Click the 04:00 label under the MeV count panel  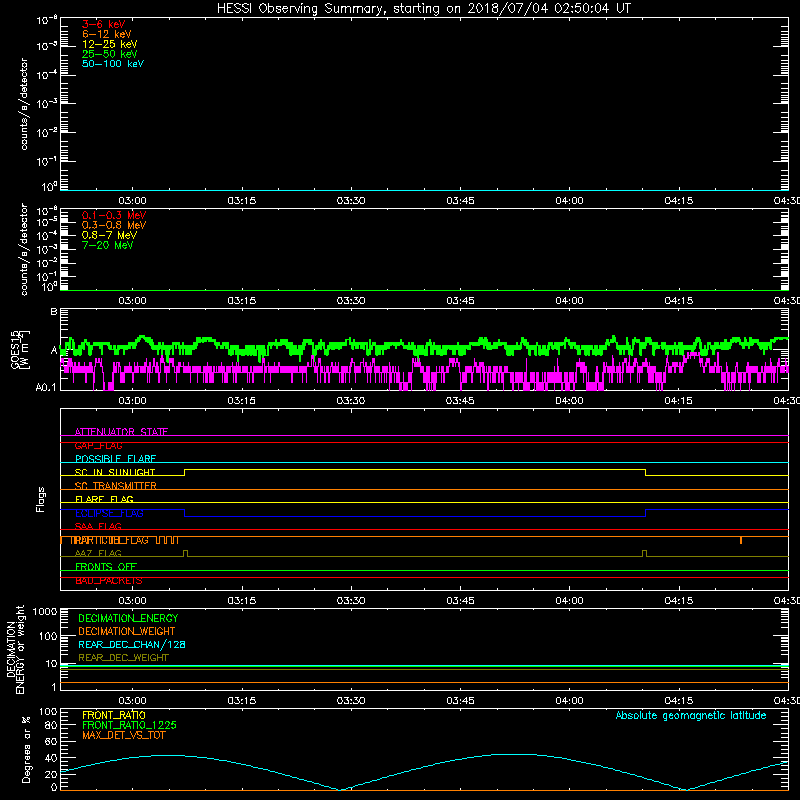click(569, 301)
